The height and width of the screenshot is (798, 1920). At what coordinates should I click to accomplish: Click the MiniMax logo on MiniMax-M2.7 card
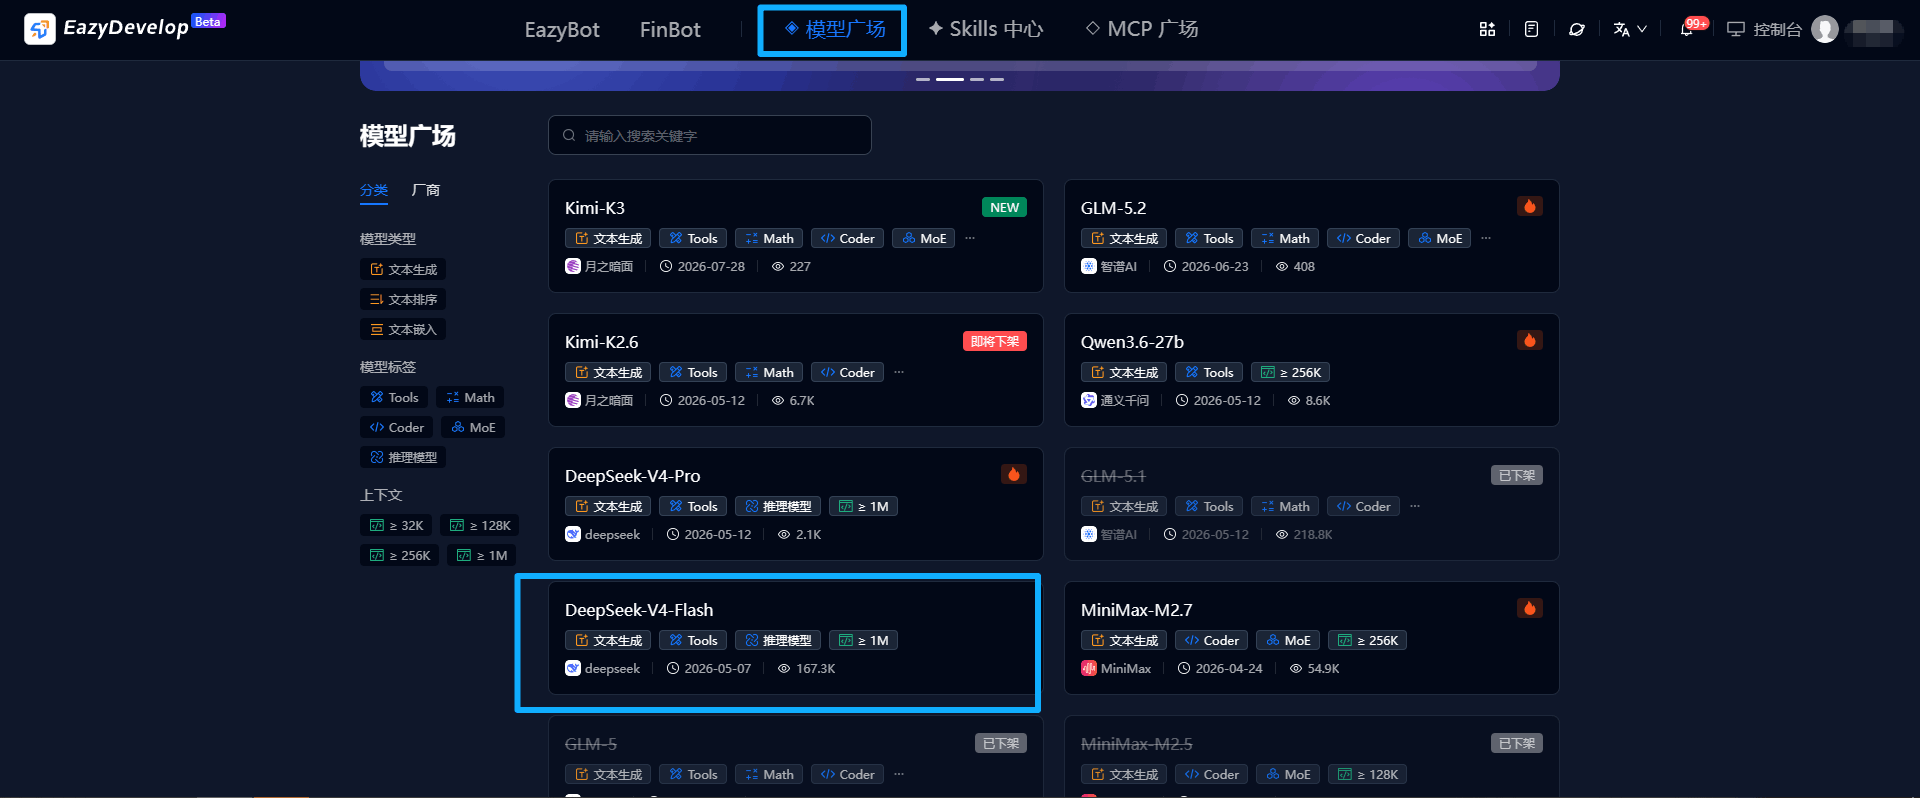[1089, 668]
